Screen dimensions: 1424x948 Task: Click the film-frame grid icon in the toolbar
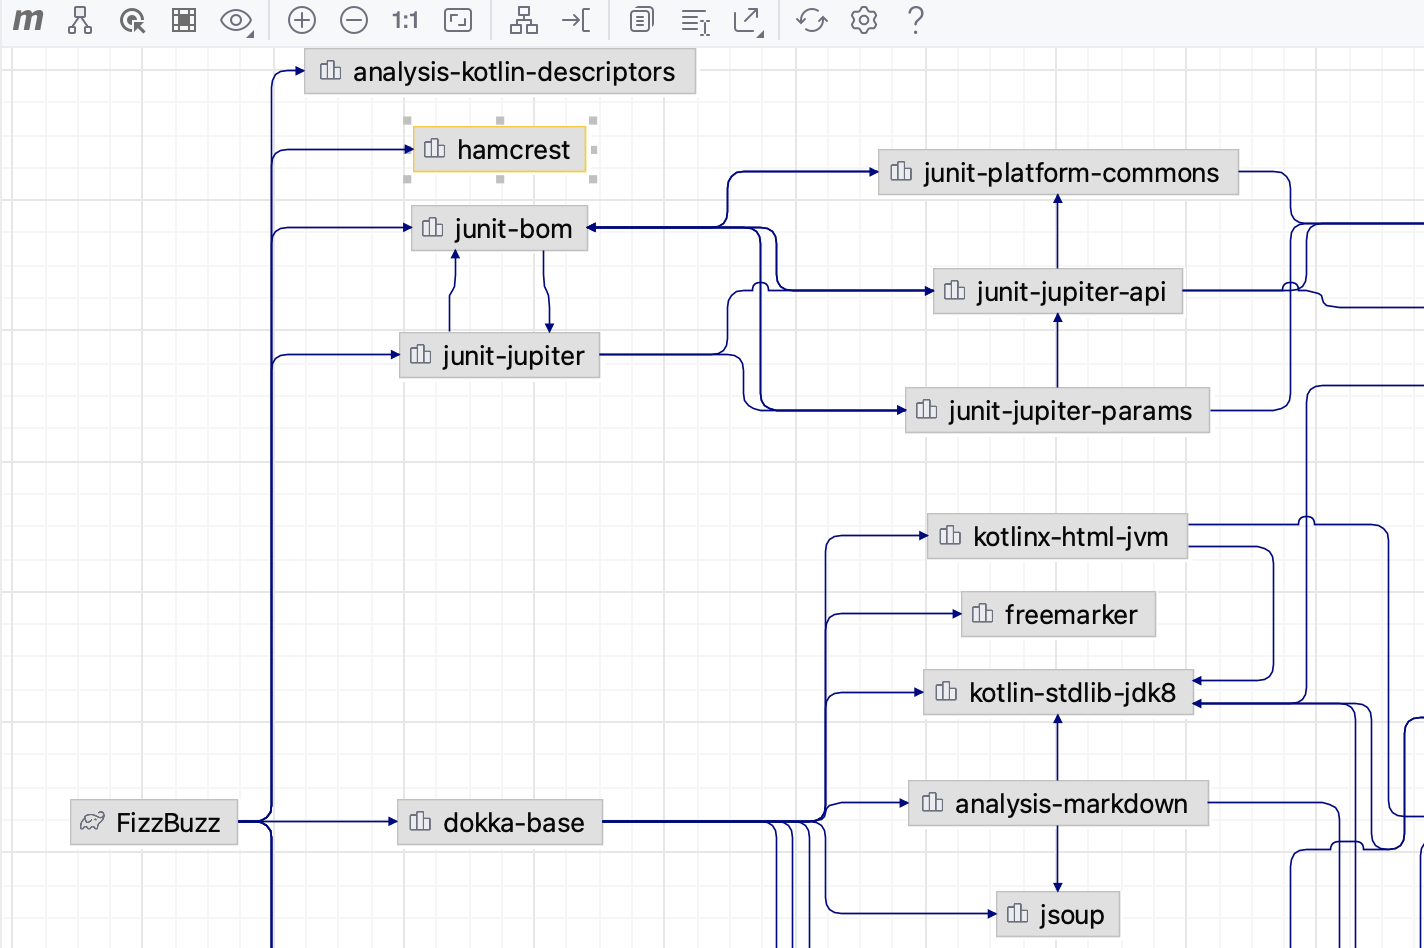(184, 20)
